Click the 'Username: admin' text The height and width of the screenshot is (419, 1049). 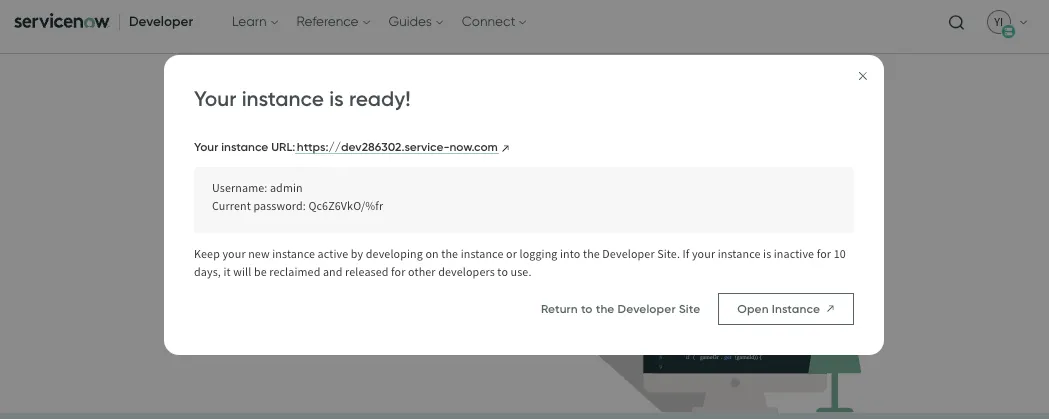point(257,188)
